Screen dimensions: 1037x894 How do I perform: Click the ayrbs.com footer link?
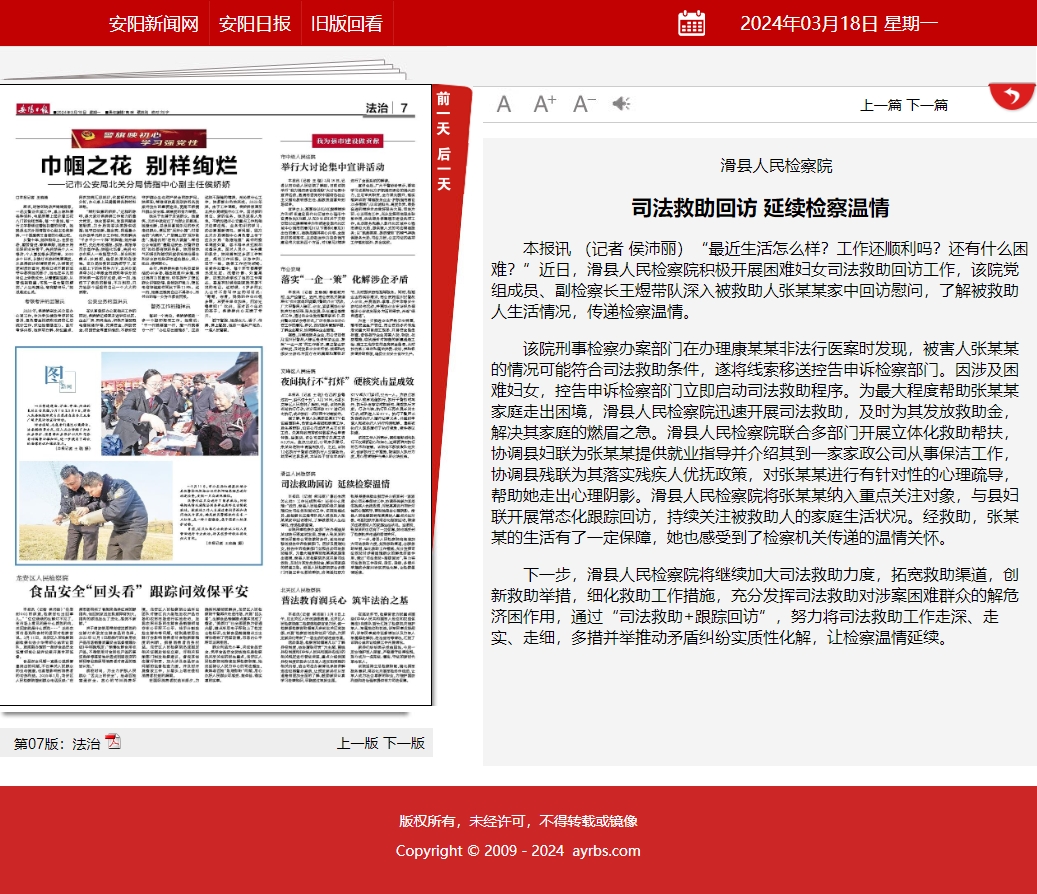click(x=606, y=851)
